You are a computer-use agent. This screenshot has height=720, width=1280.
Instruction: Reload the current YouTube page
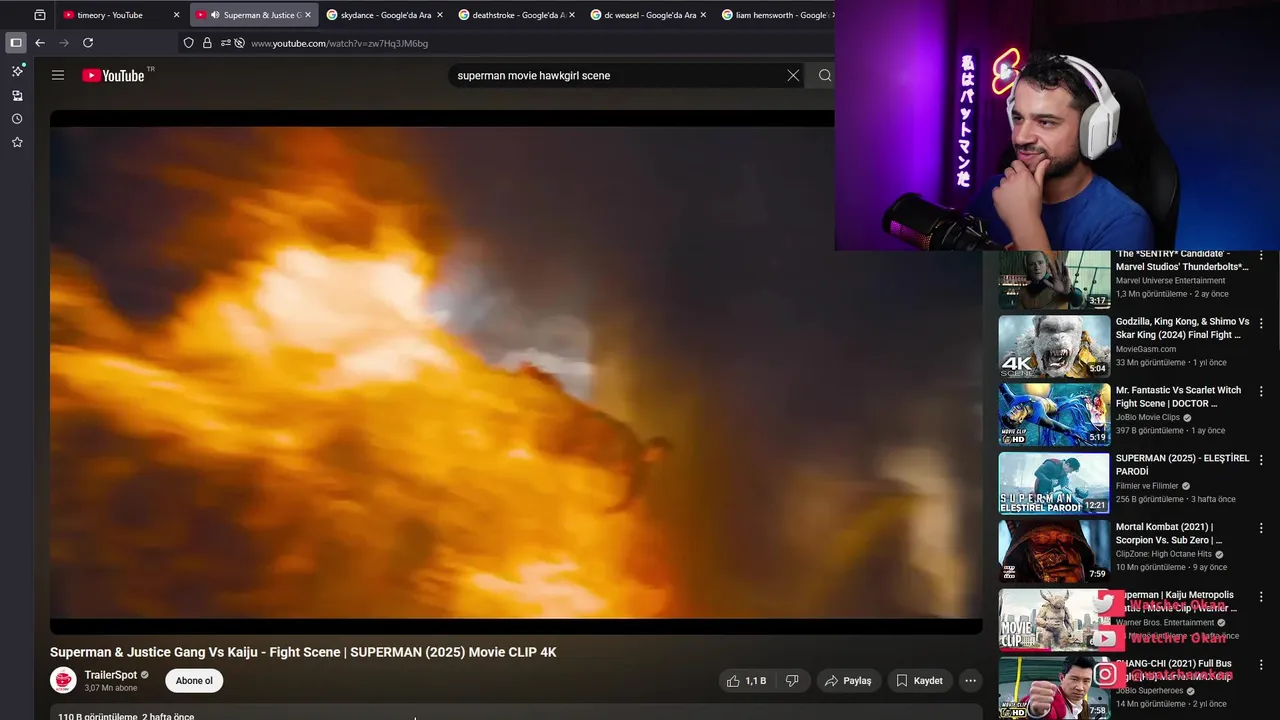click(x=88, y=43)
